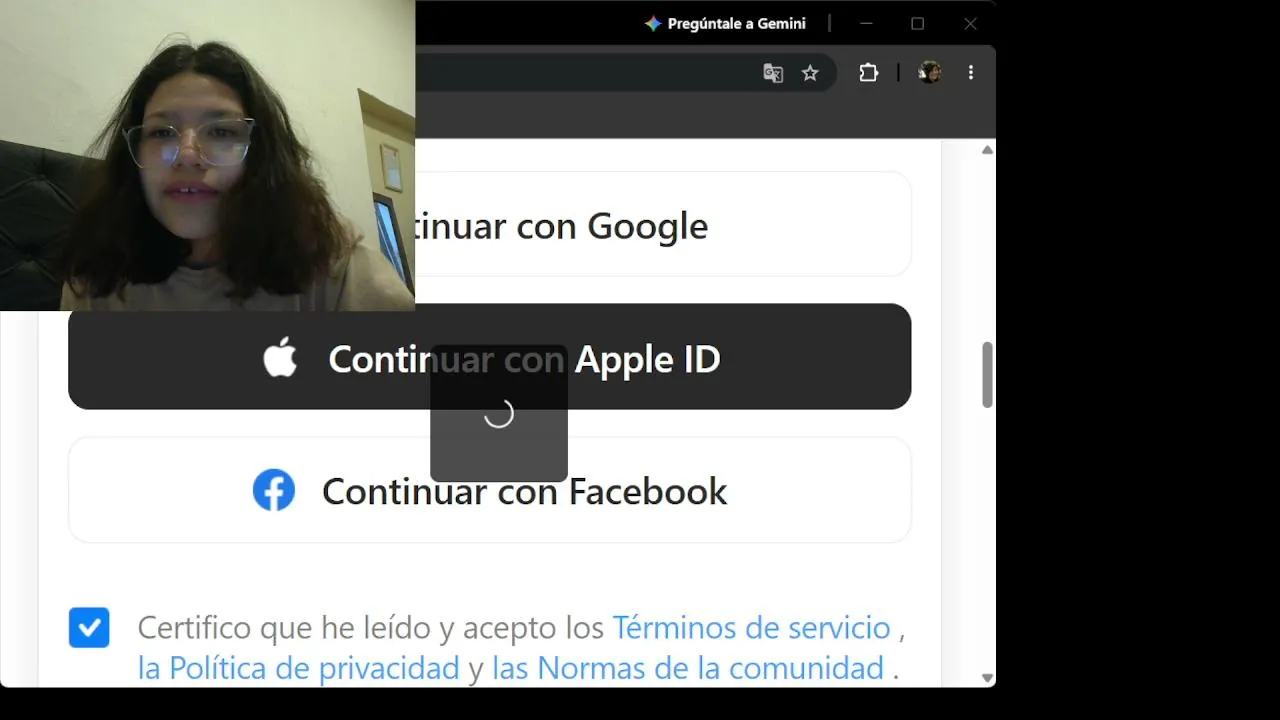Screen dimensions: 1280x720
Task: Click the page scrollbar down arrow
Action: coord(987,678)
